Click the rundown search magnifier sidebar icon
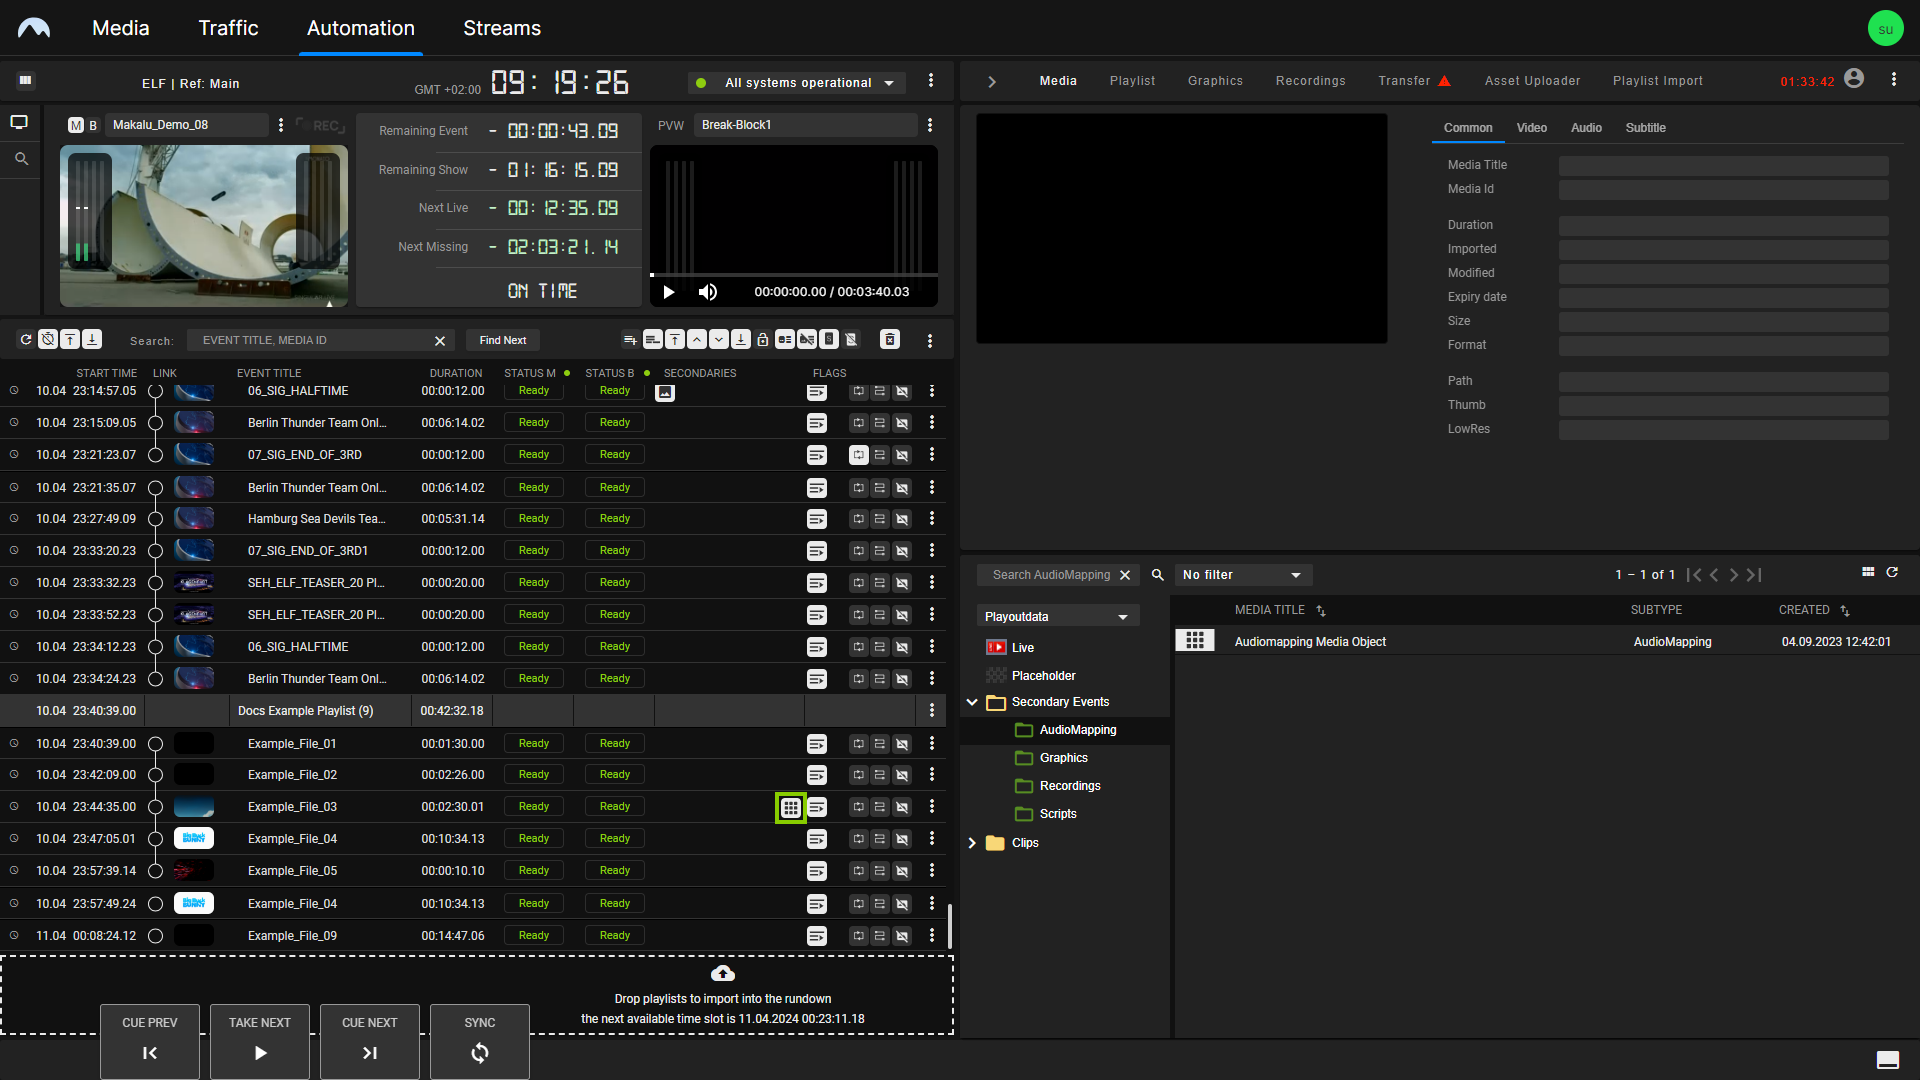Viewport: 1920px width, 1080px height. (x=21, y=159)
